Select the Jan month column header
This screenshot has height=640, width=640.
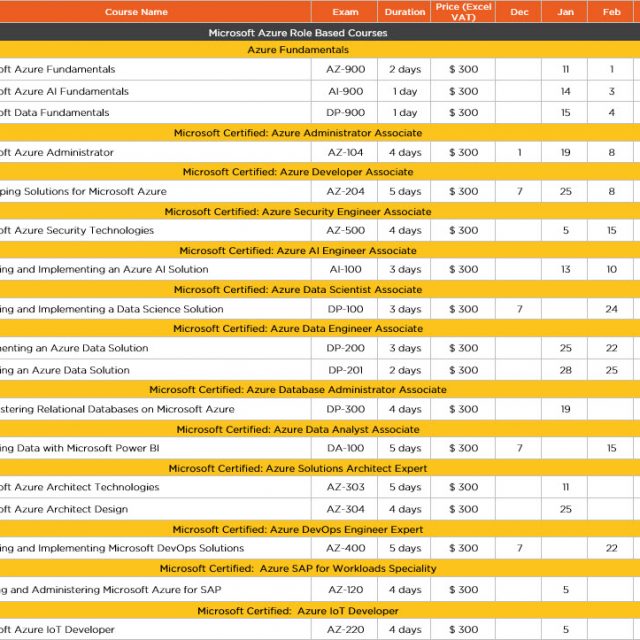(x=565, y=13)
